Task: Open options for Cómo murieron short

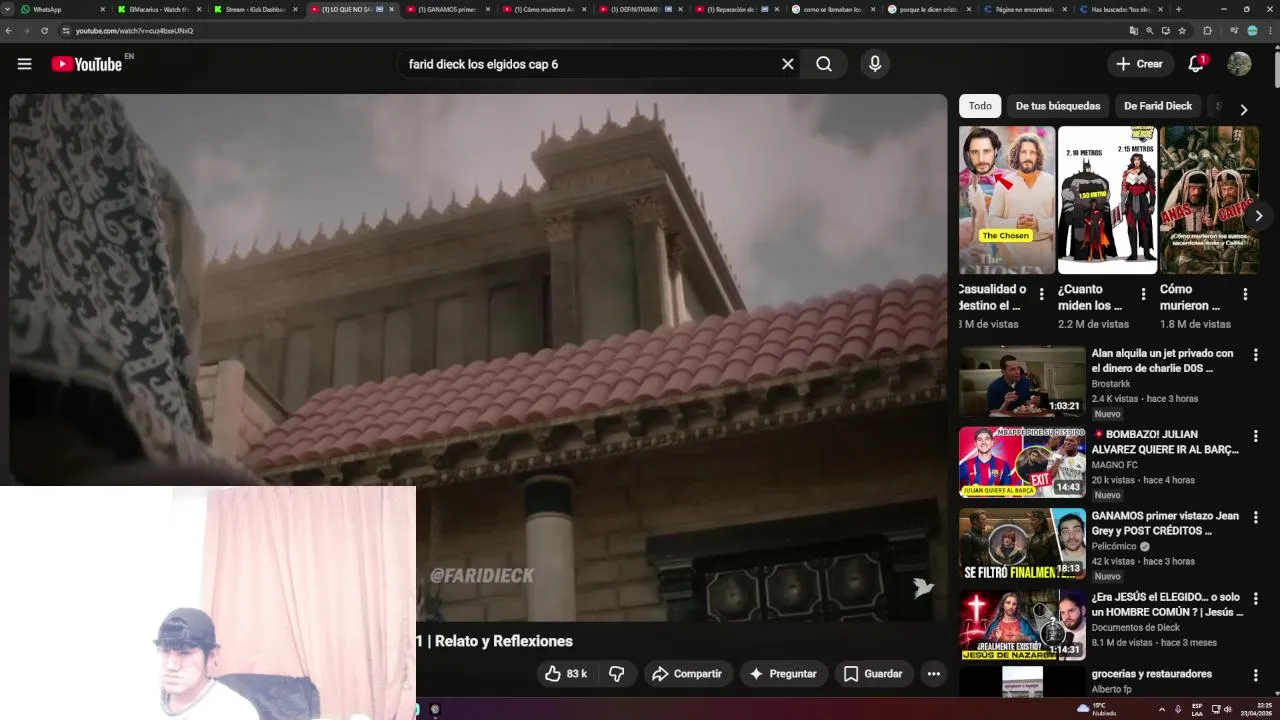Action: [1245, 294]
